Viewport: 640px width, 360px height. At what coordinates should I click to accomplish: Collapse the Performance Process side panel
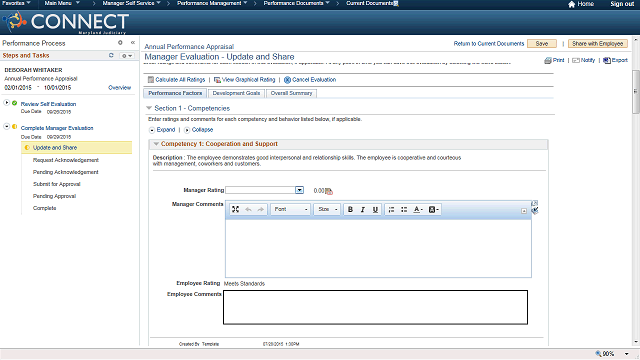point(133,42)
